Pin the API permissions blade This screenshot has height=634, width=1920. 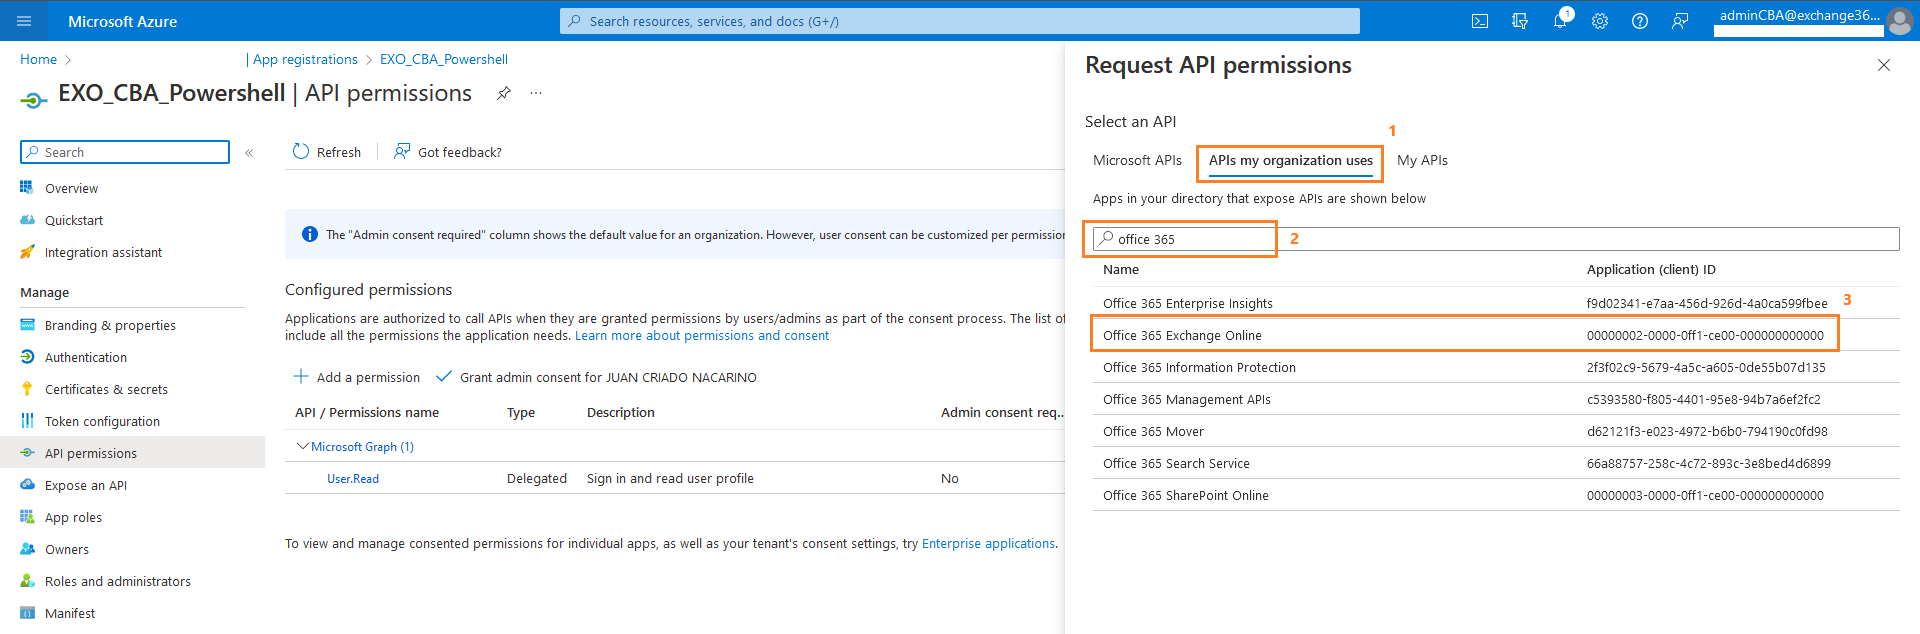[504, 93]
